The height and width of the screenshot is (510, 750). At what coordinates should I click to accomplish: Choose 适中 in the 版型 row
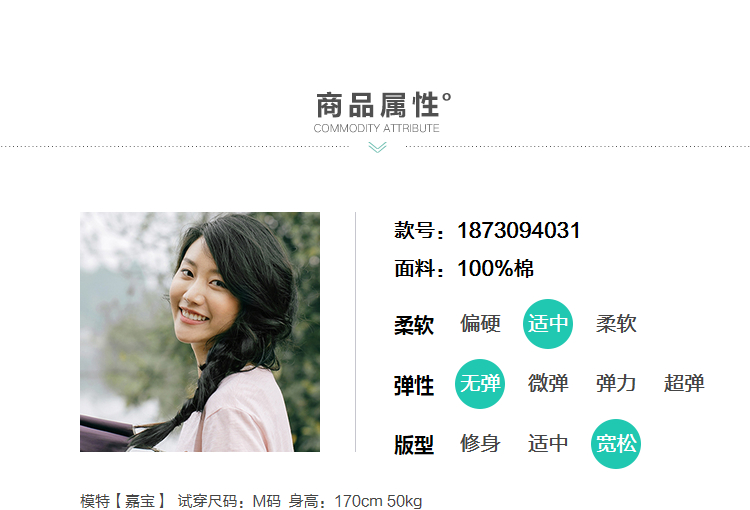coord(548,443)
